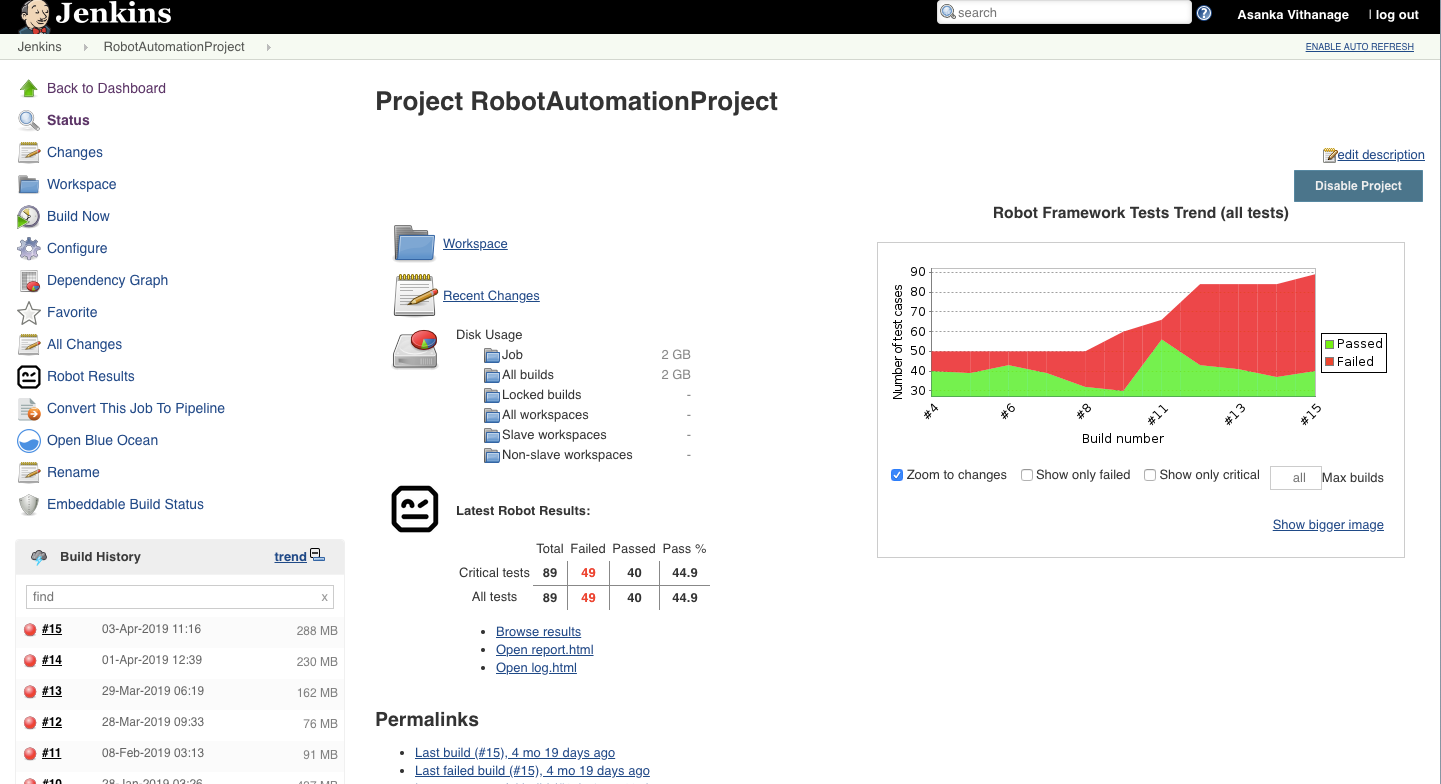
Task: Open Blue Ocean from the sidebar
Action: click(x=102, y=440)
